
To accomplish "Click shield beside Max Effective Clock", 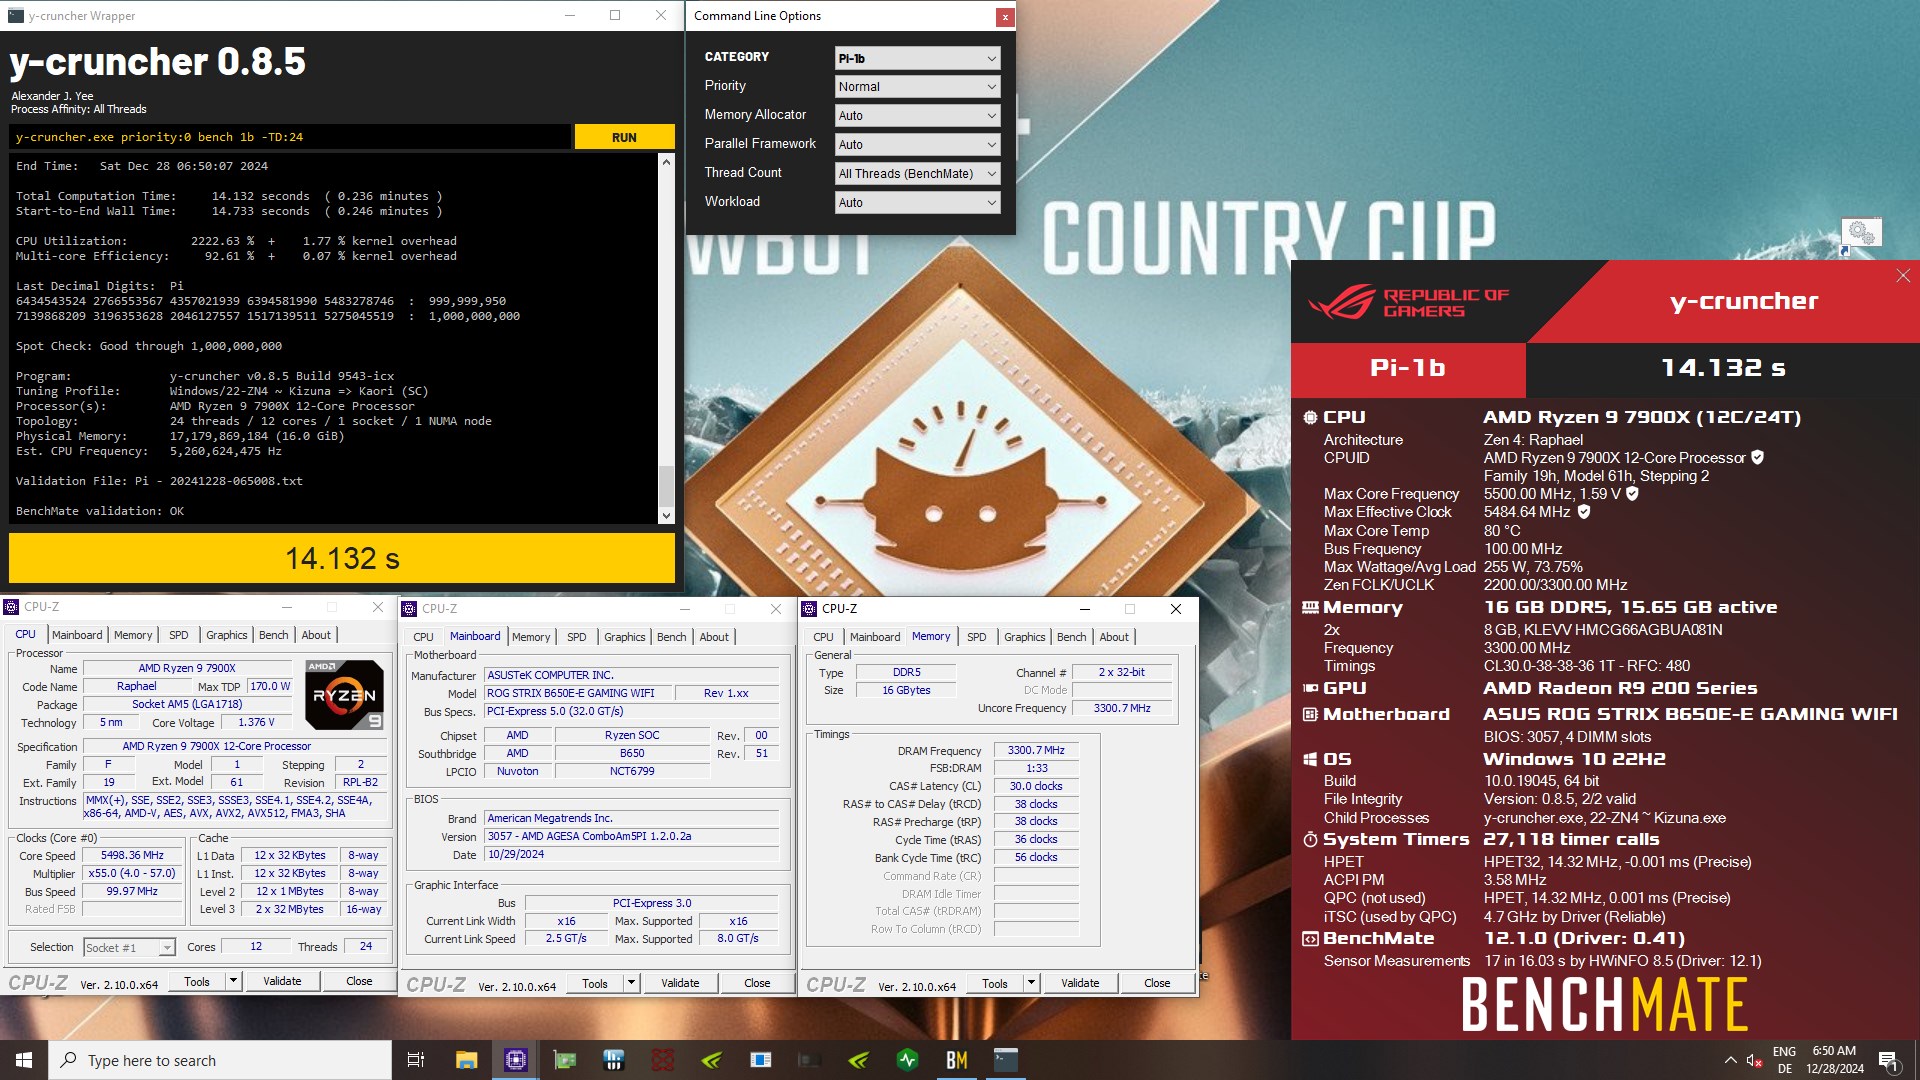I will tap(1584, 512).
